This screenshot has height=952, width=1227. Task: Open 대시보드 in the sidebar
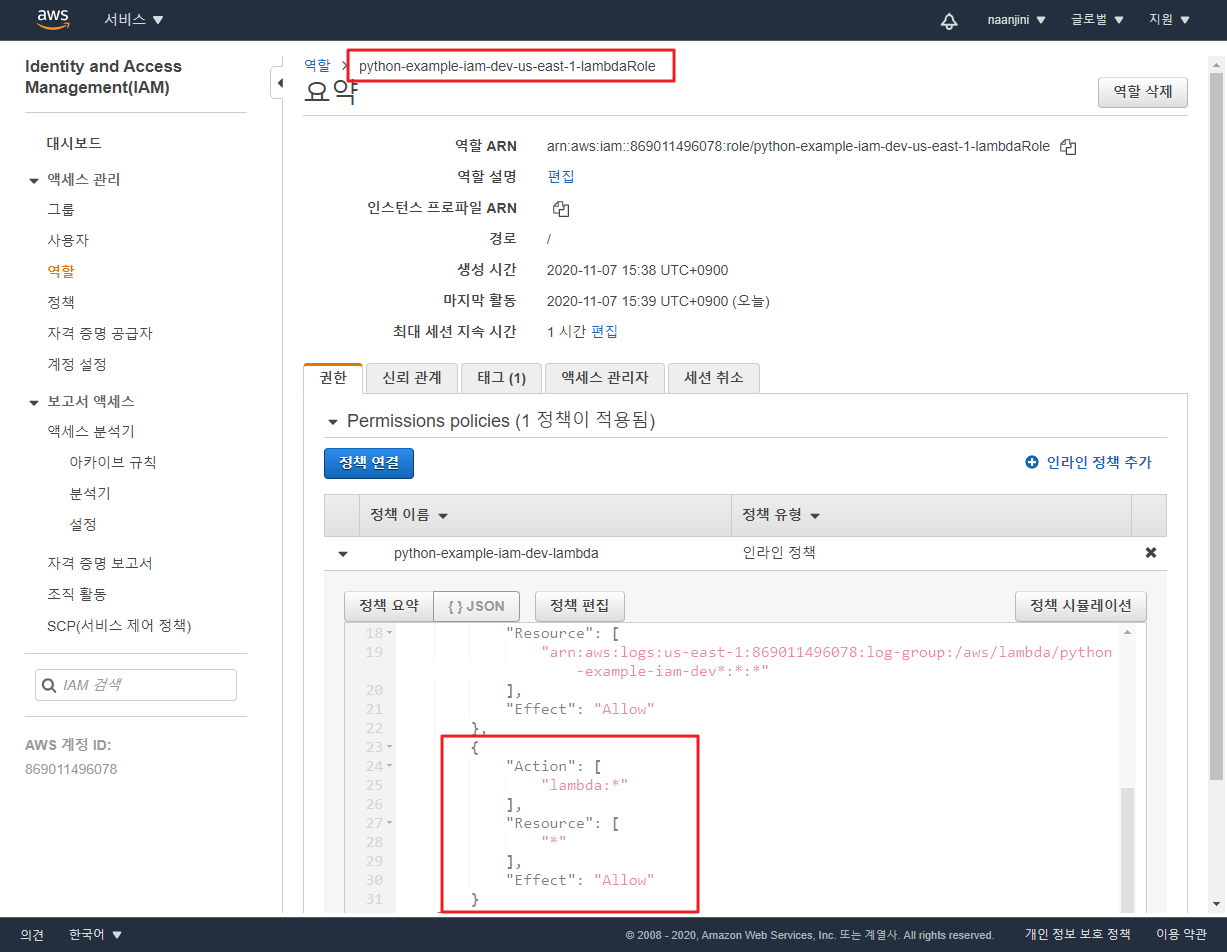click(x=74, y=144)
